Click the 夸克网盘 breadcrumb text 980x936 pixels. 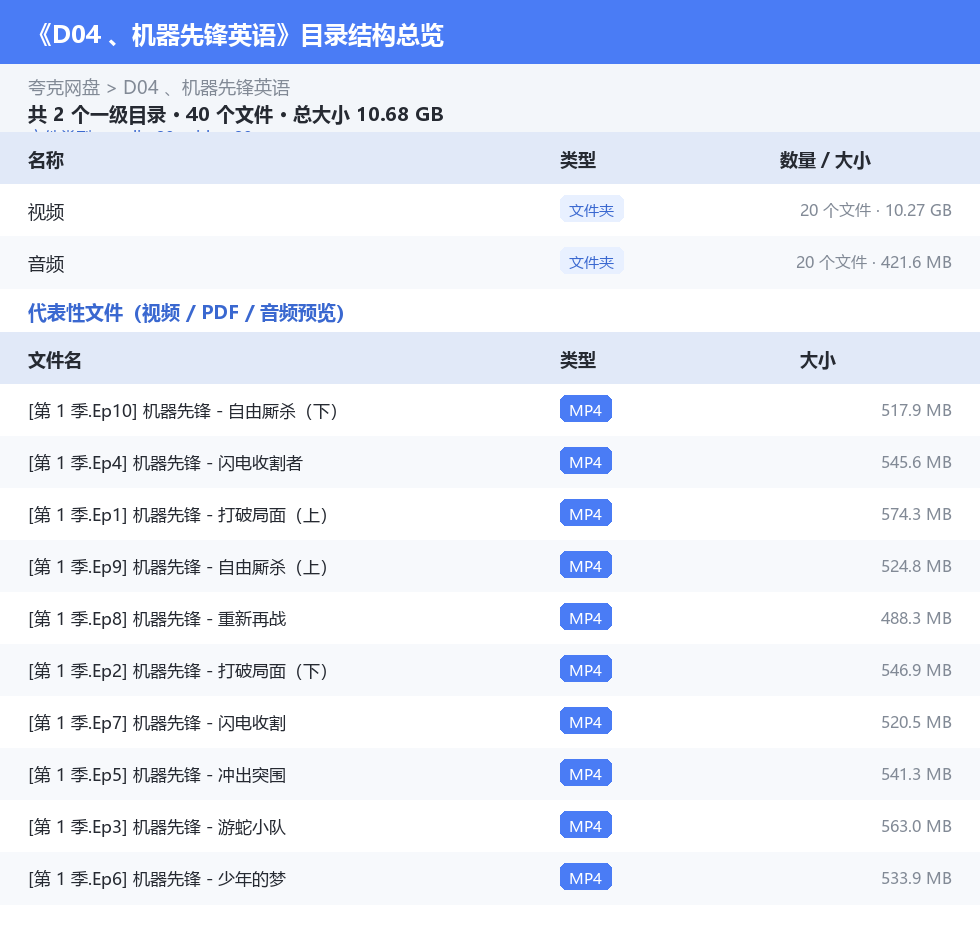click(x=64, y=87)
